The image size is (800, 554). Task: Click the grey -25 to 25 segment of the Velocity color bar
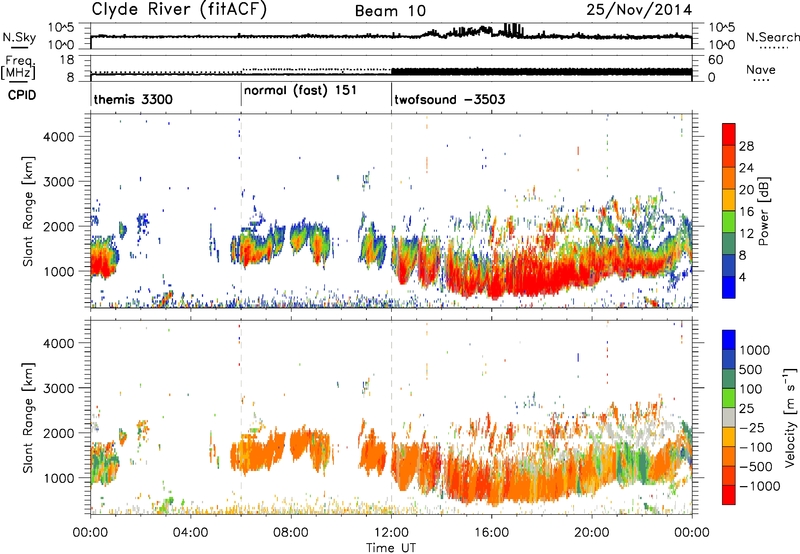pyautogui.click(x=729, y=418)
